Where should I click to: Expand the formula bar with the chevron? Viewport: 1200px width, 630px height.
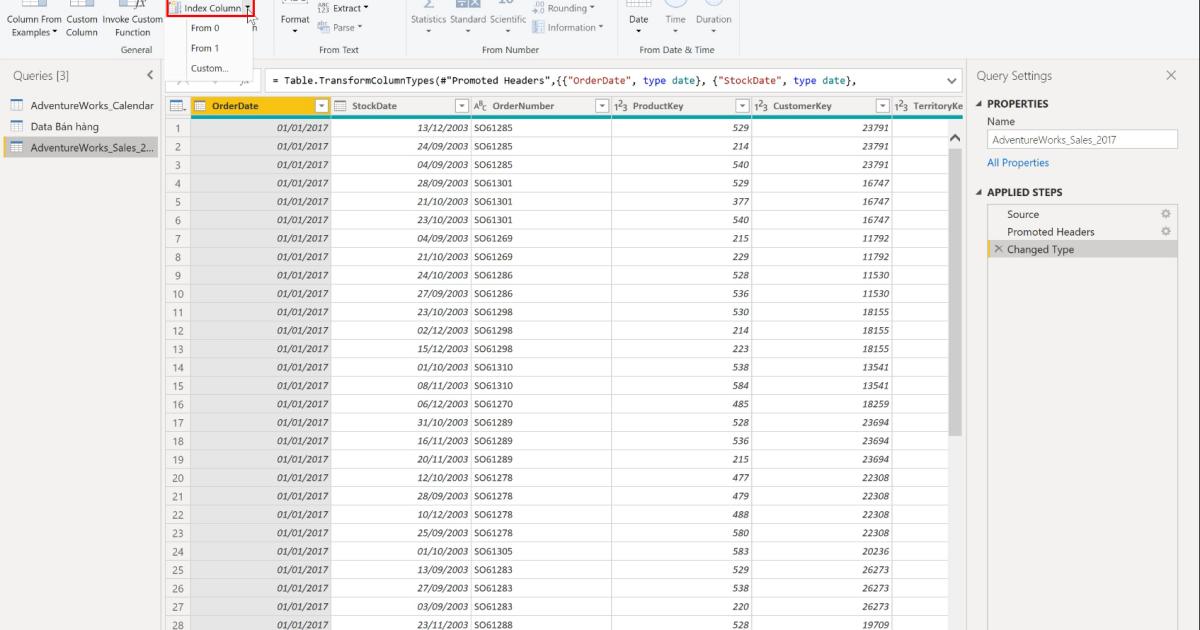949,80
